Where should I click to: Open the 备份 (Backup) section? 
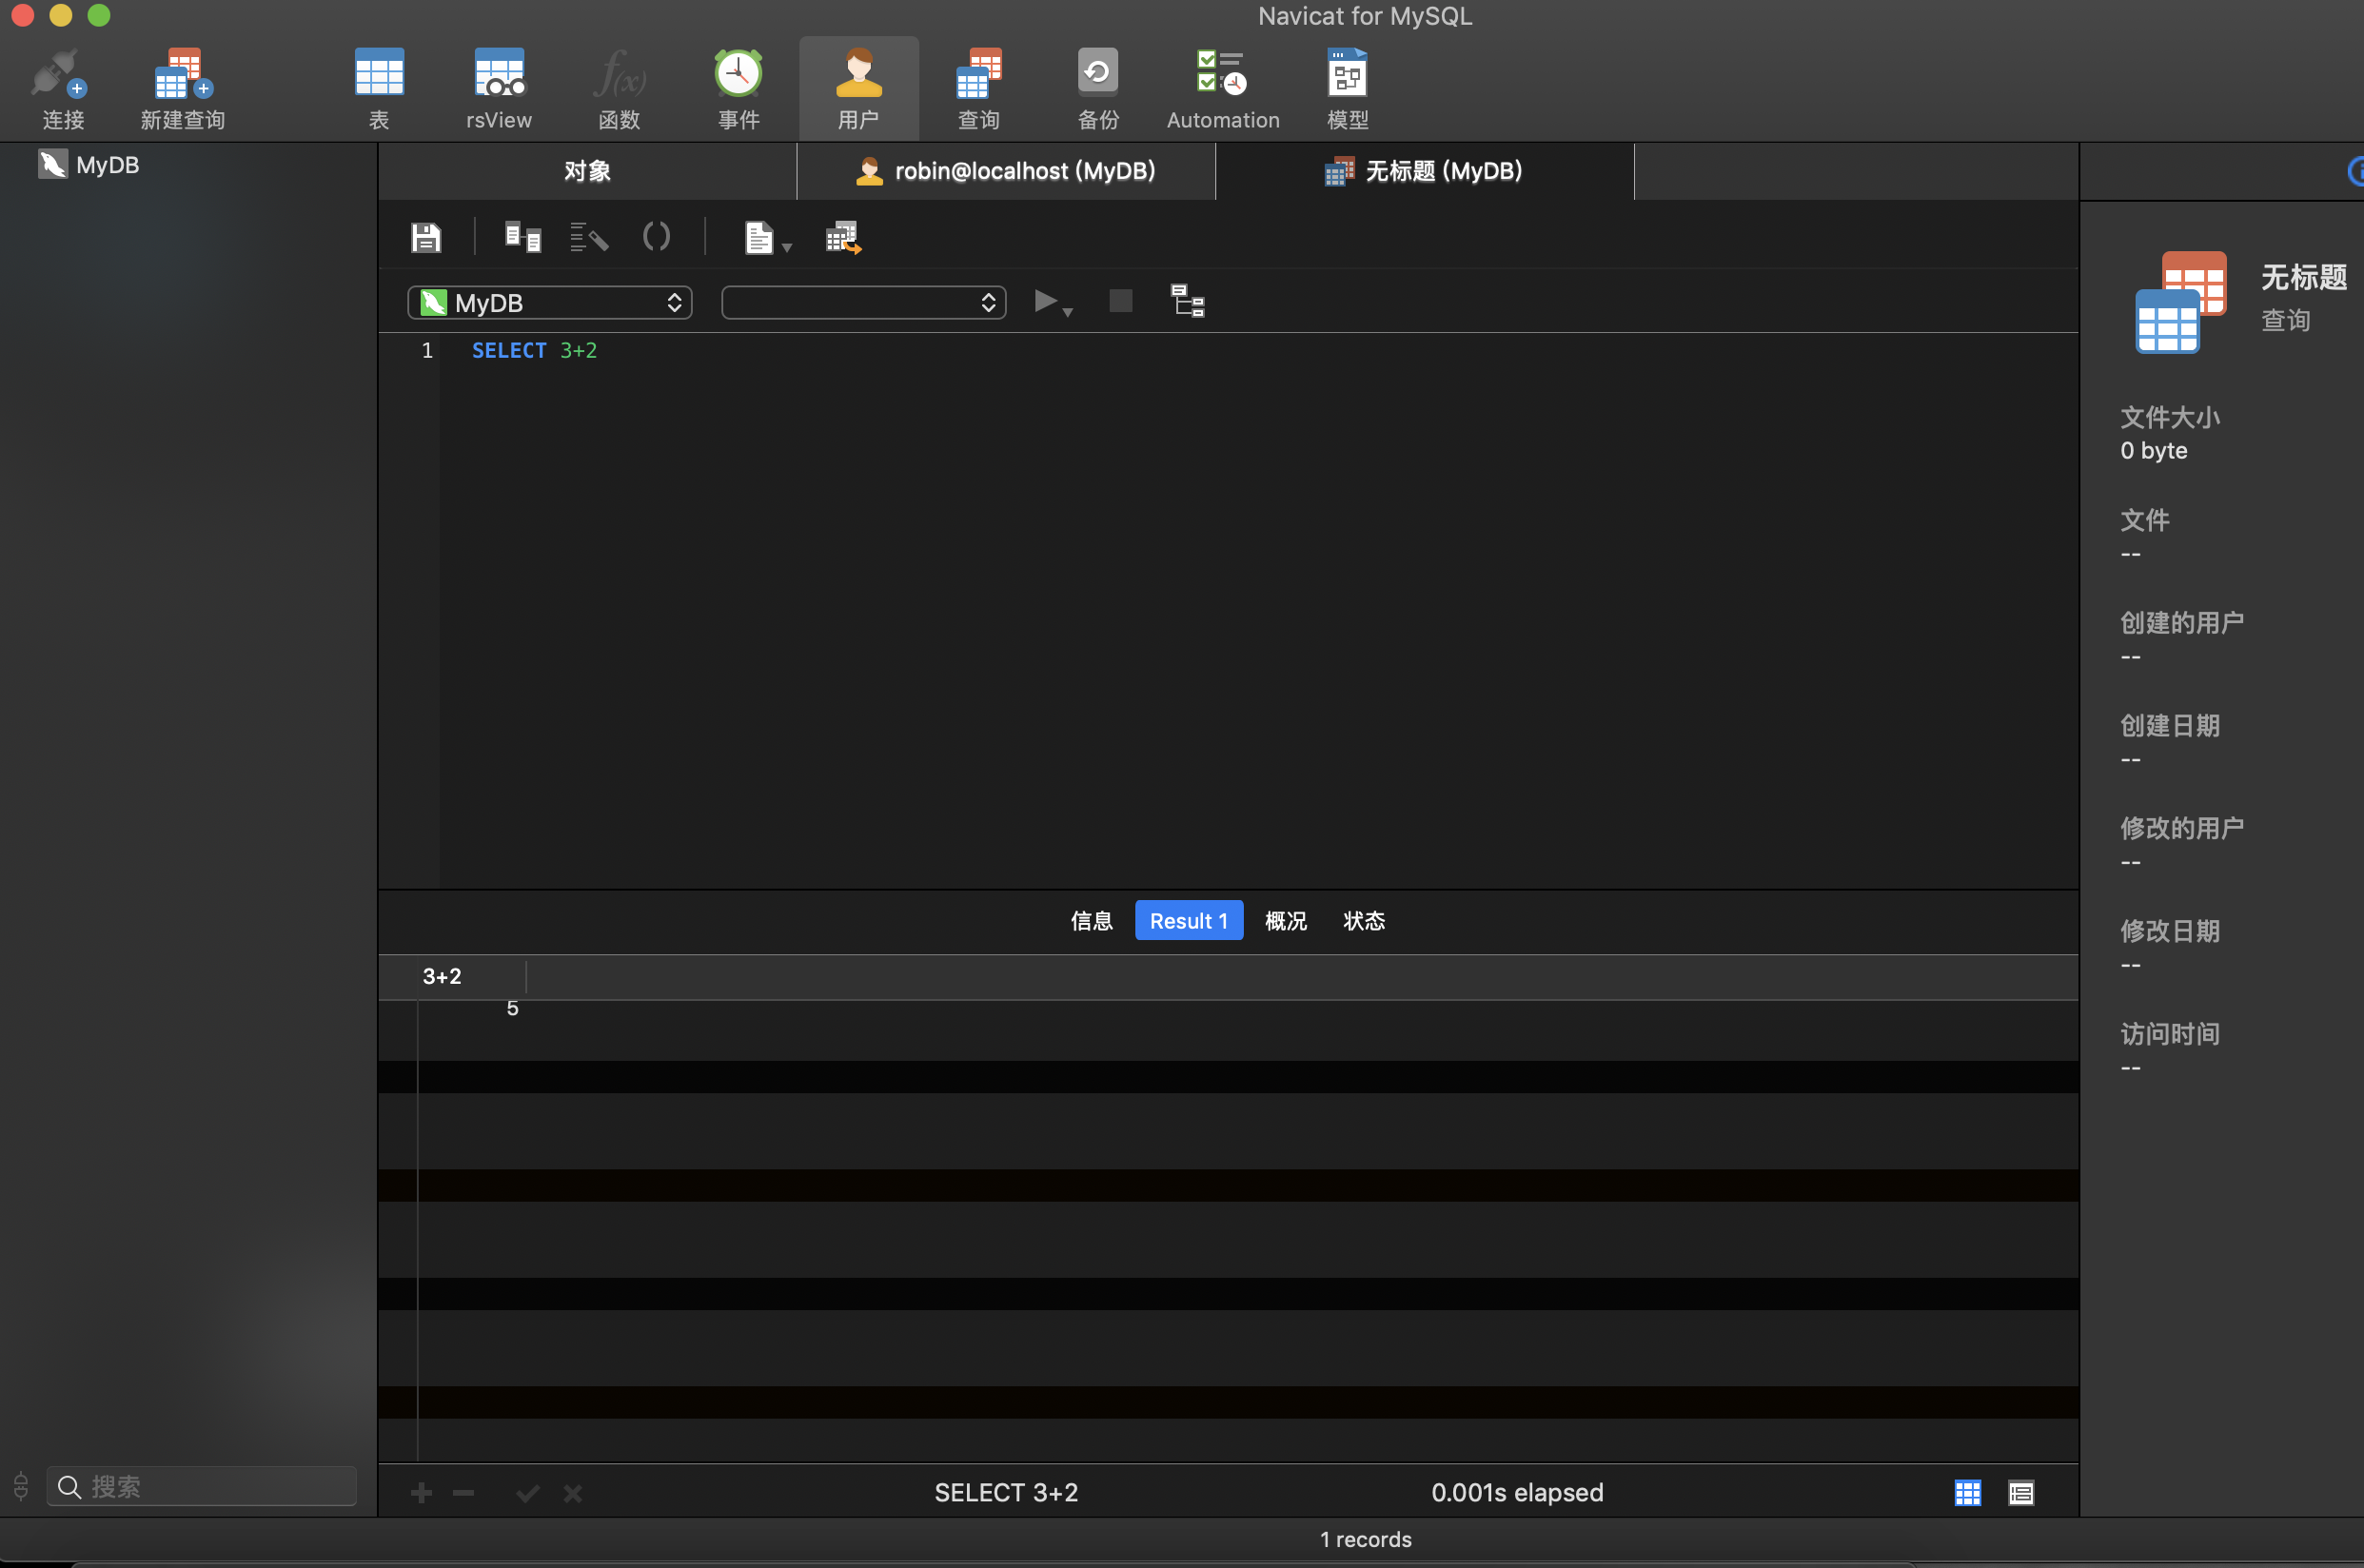pos(1098,88)
